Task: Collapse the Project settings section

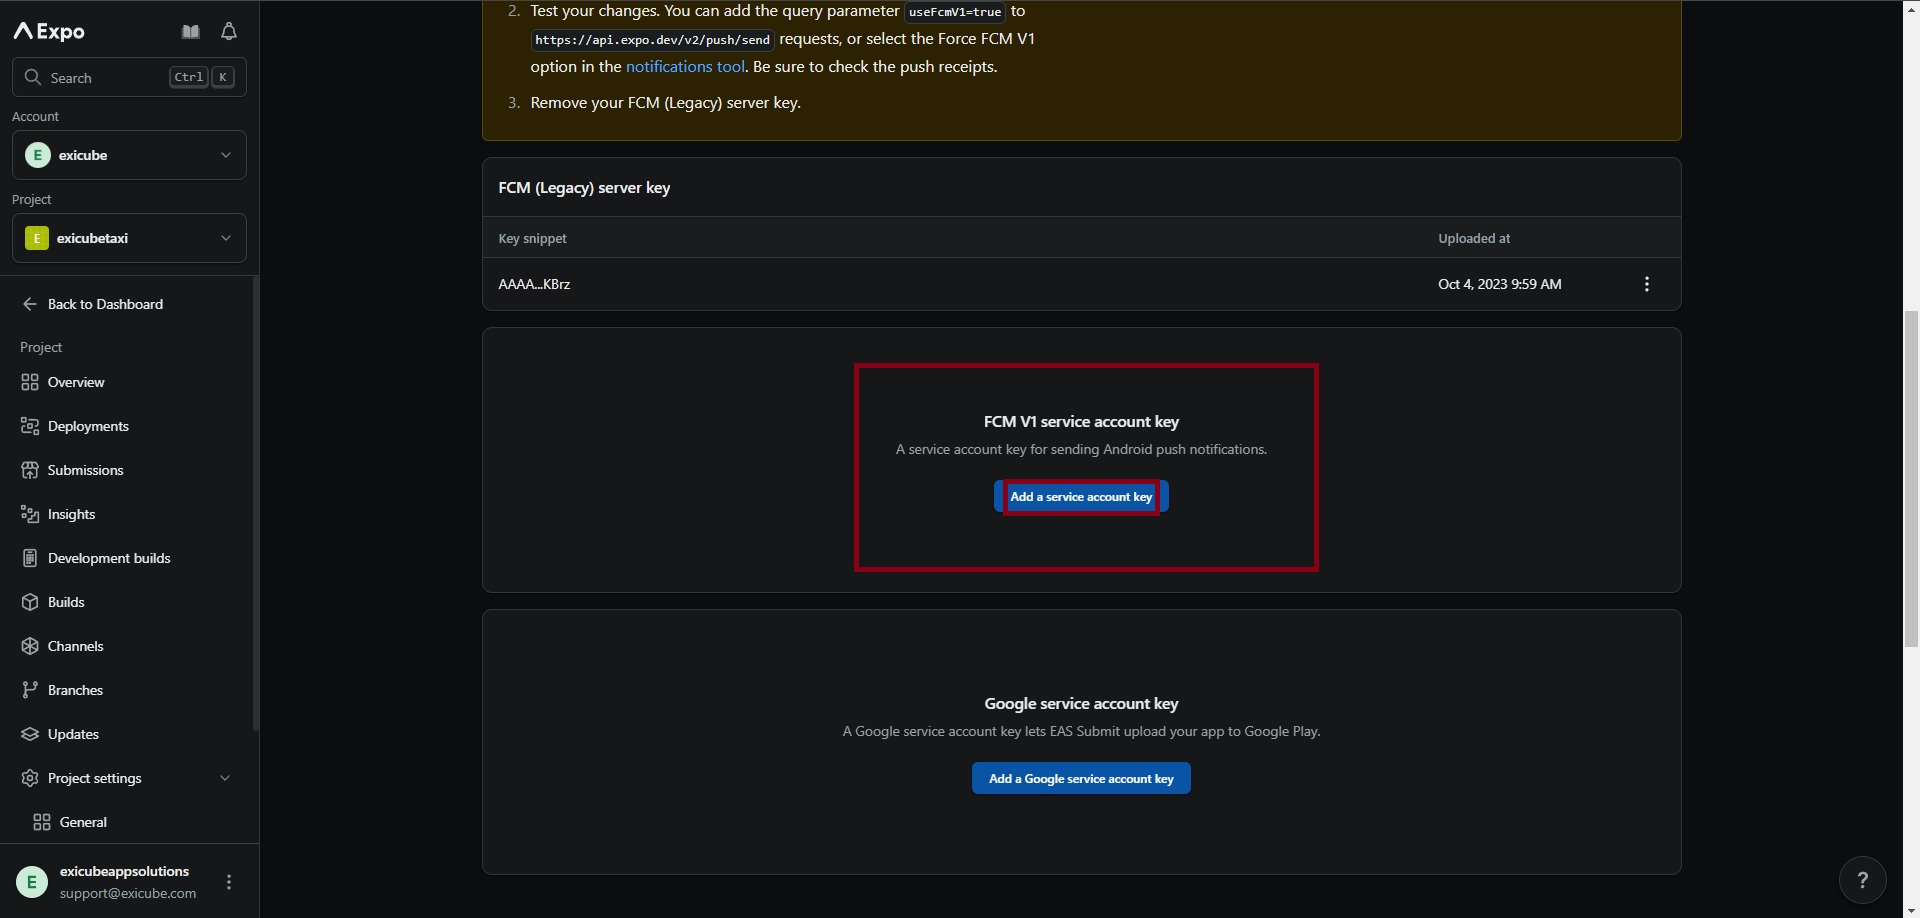Action: pos(225,778)
